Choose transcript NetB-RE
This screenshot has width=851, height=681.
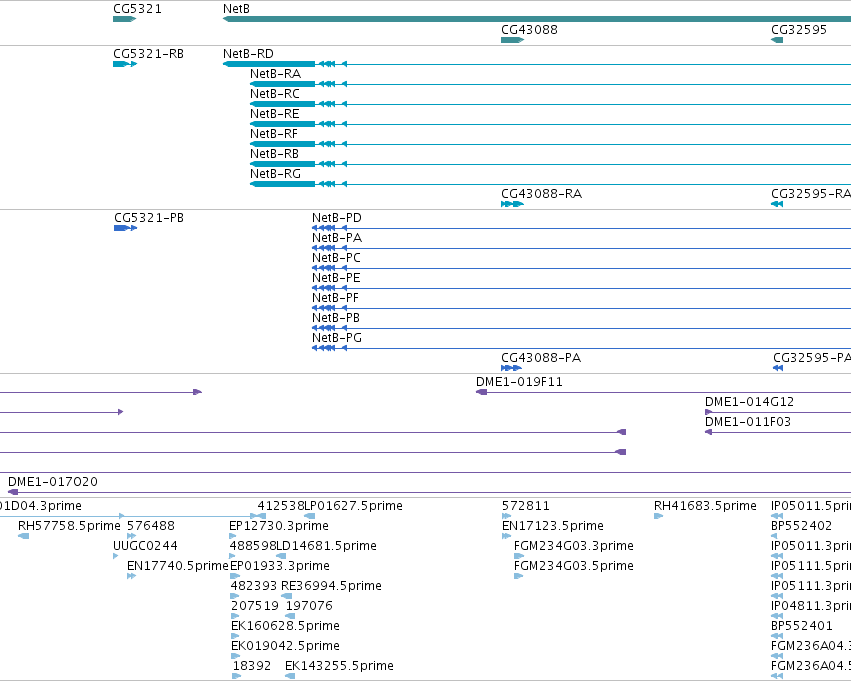275,114
